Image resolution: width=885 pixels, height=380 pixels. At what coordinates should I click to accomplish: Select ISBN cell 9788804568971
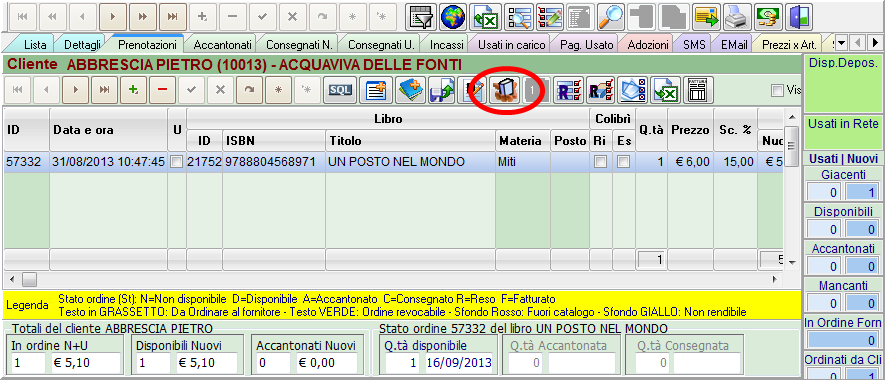tap(274, 162)
